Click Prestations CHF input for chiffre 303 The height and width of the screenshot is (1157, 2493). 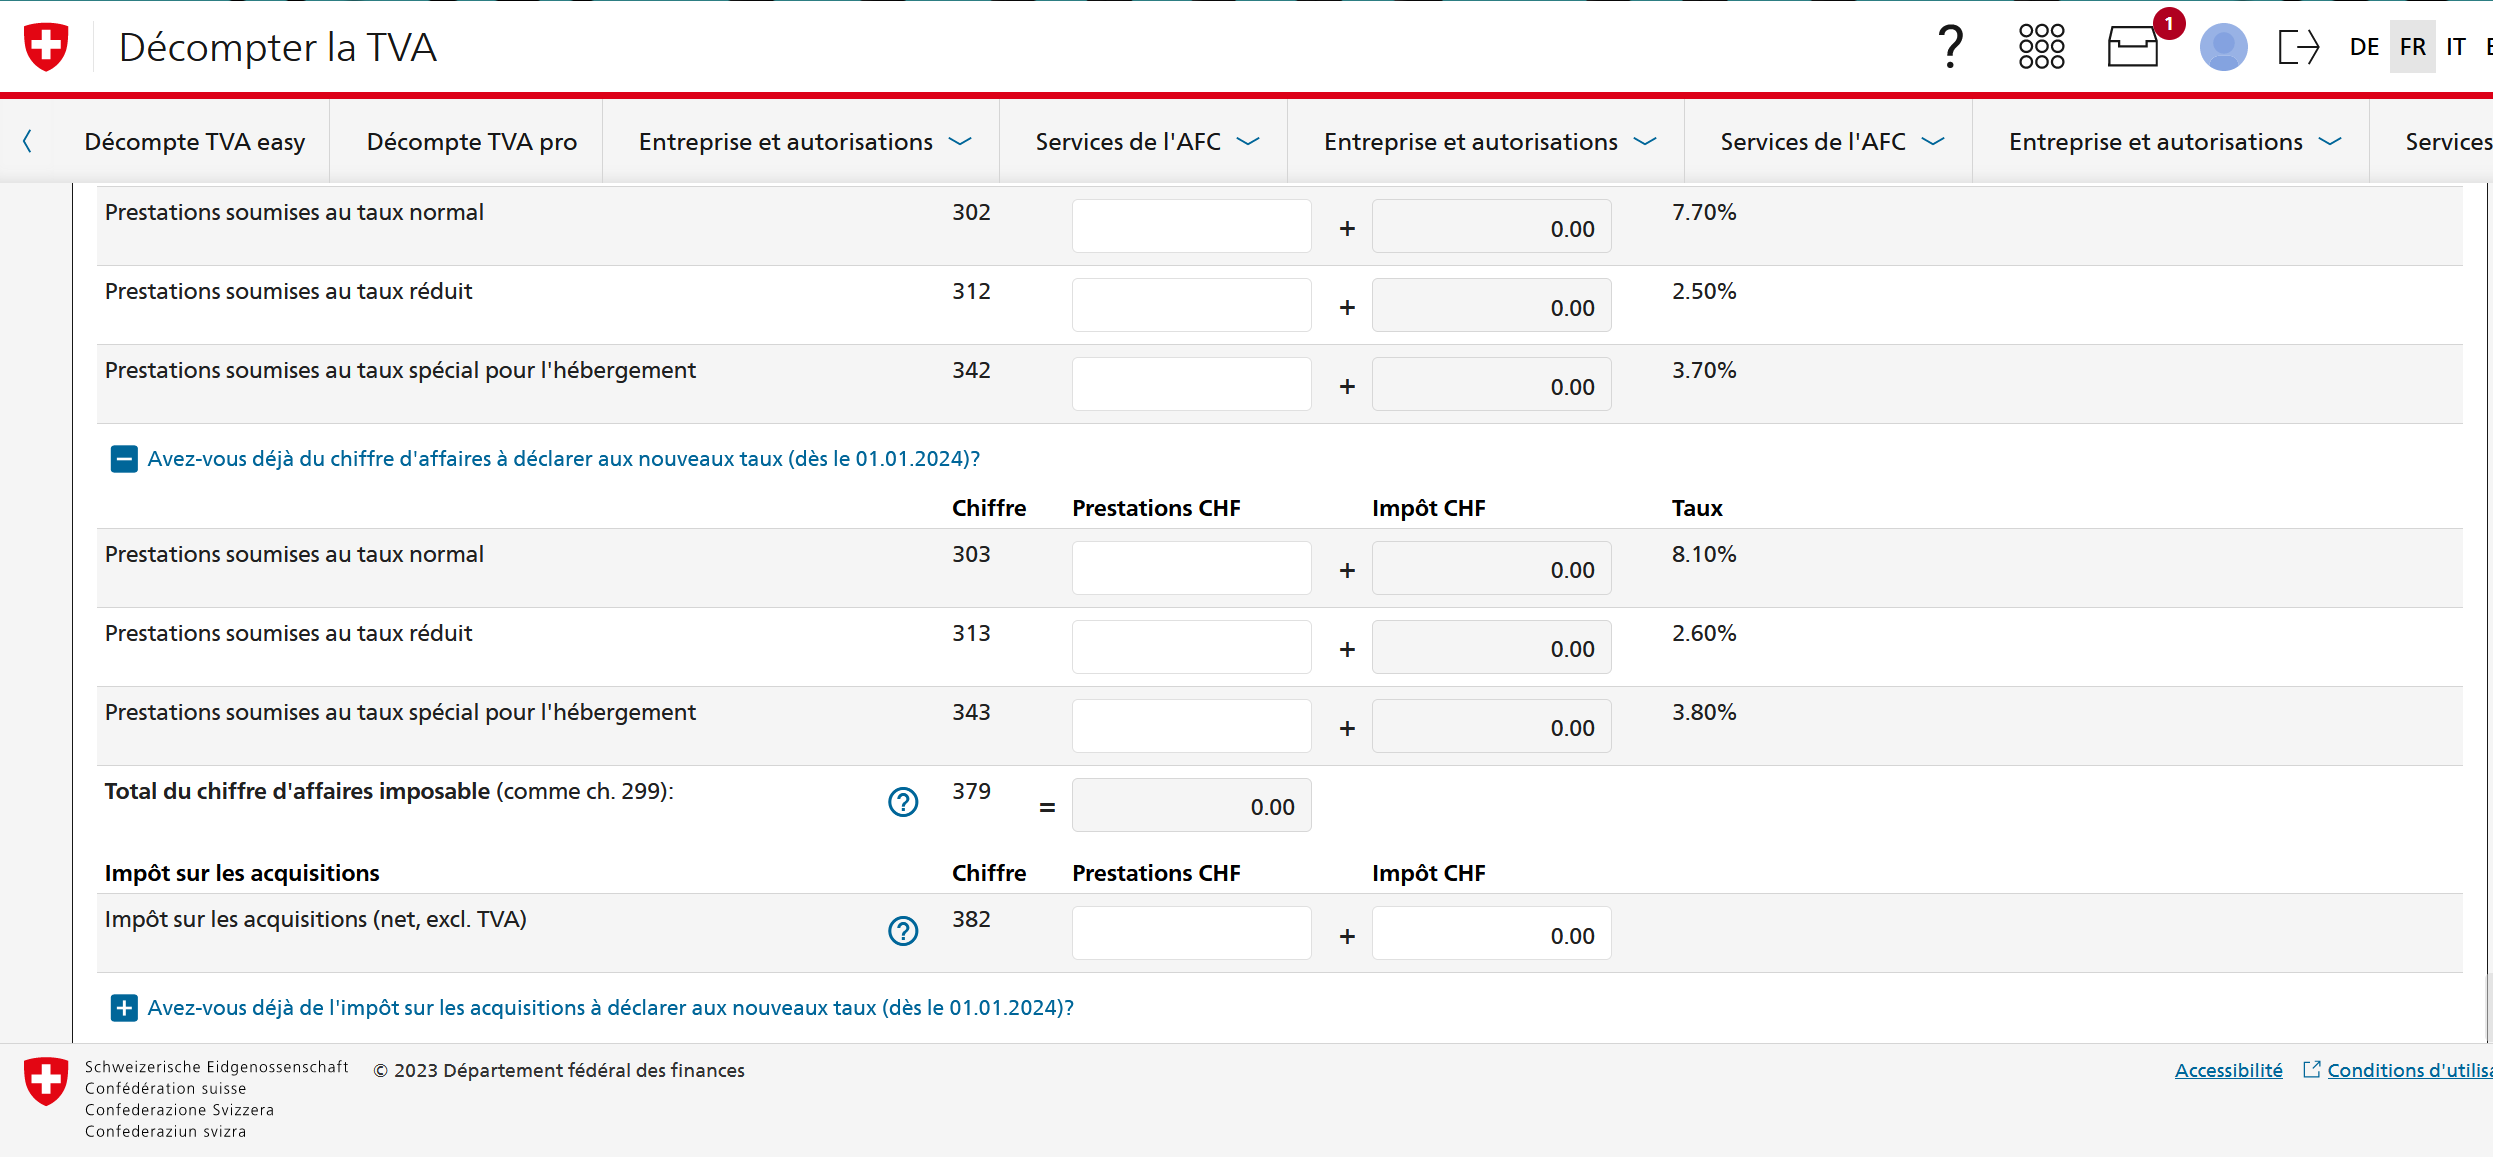(x=1191, y=568)
